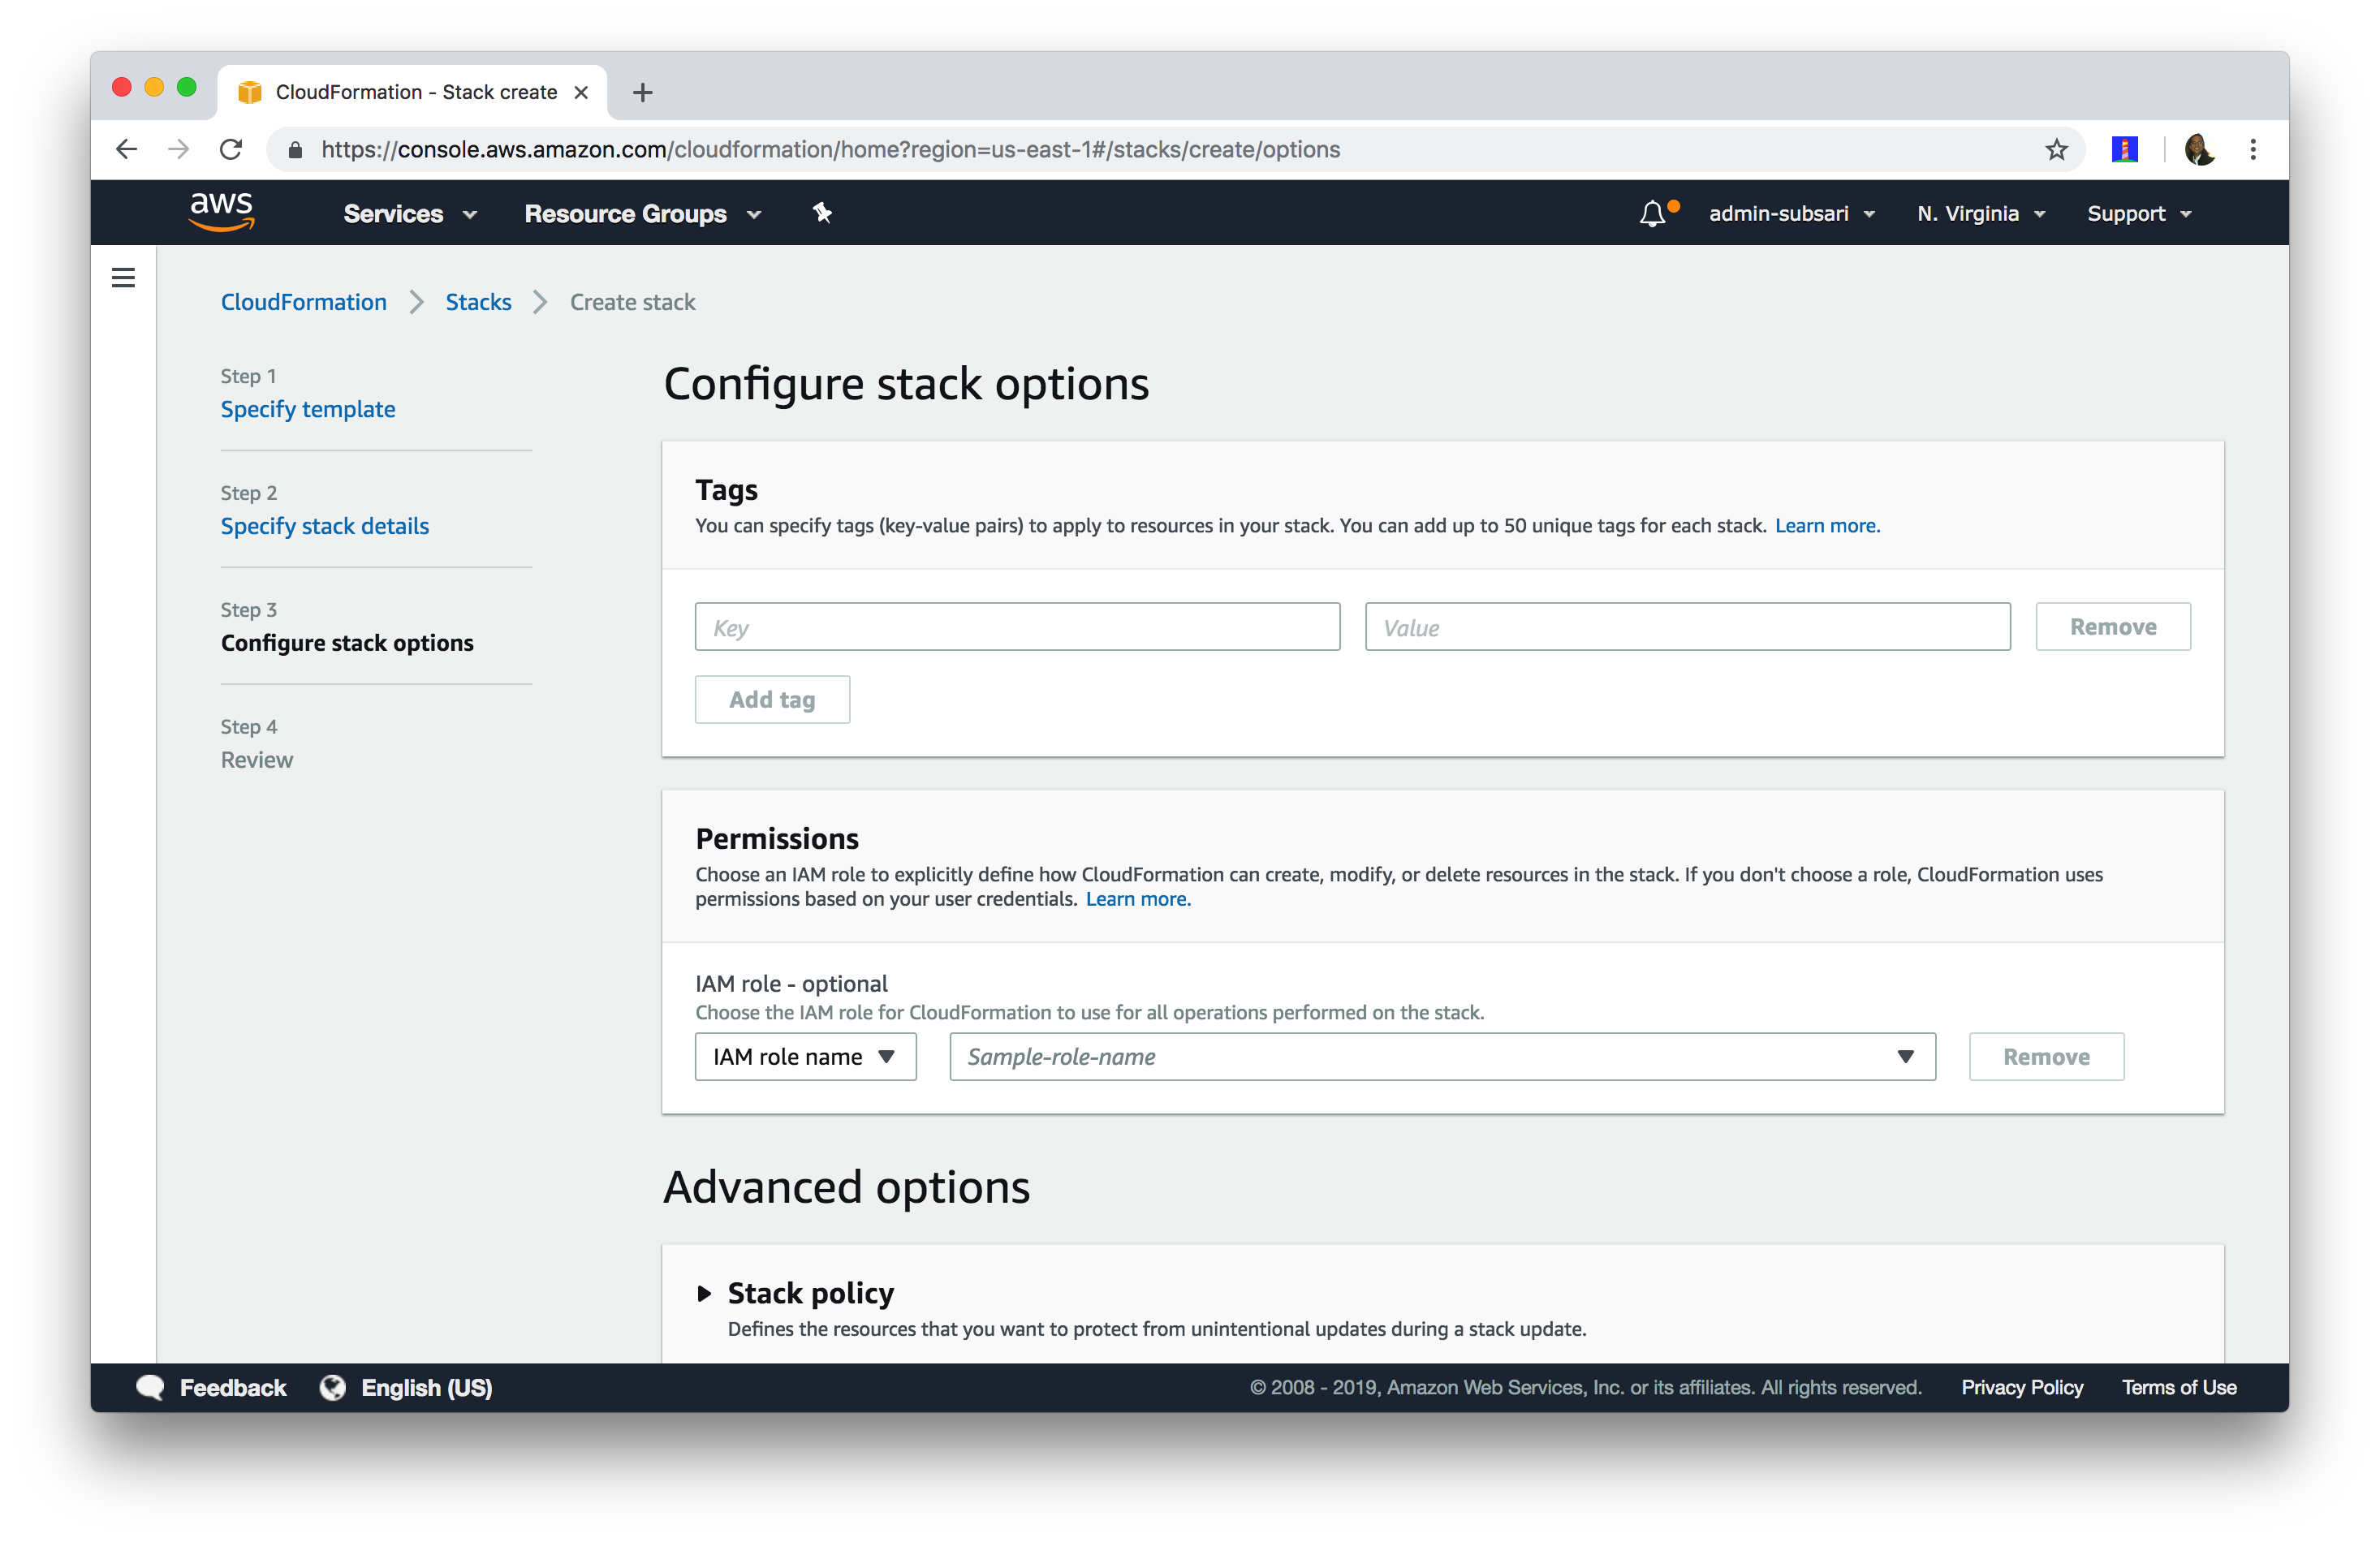
Task: Open the Resource Groups menu
Action: point(642,213)
